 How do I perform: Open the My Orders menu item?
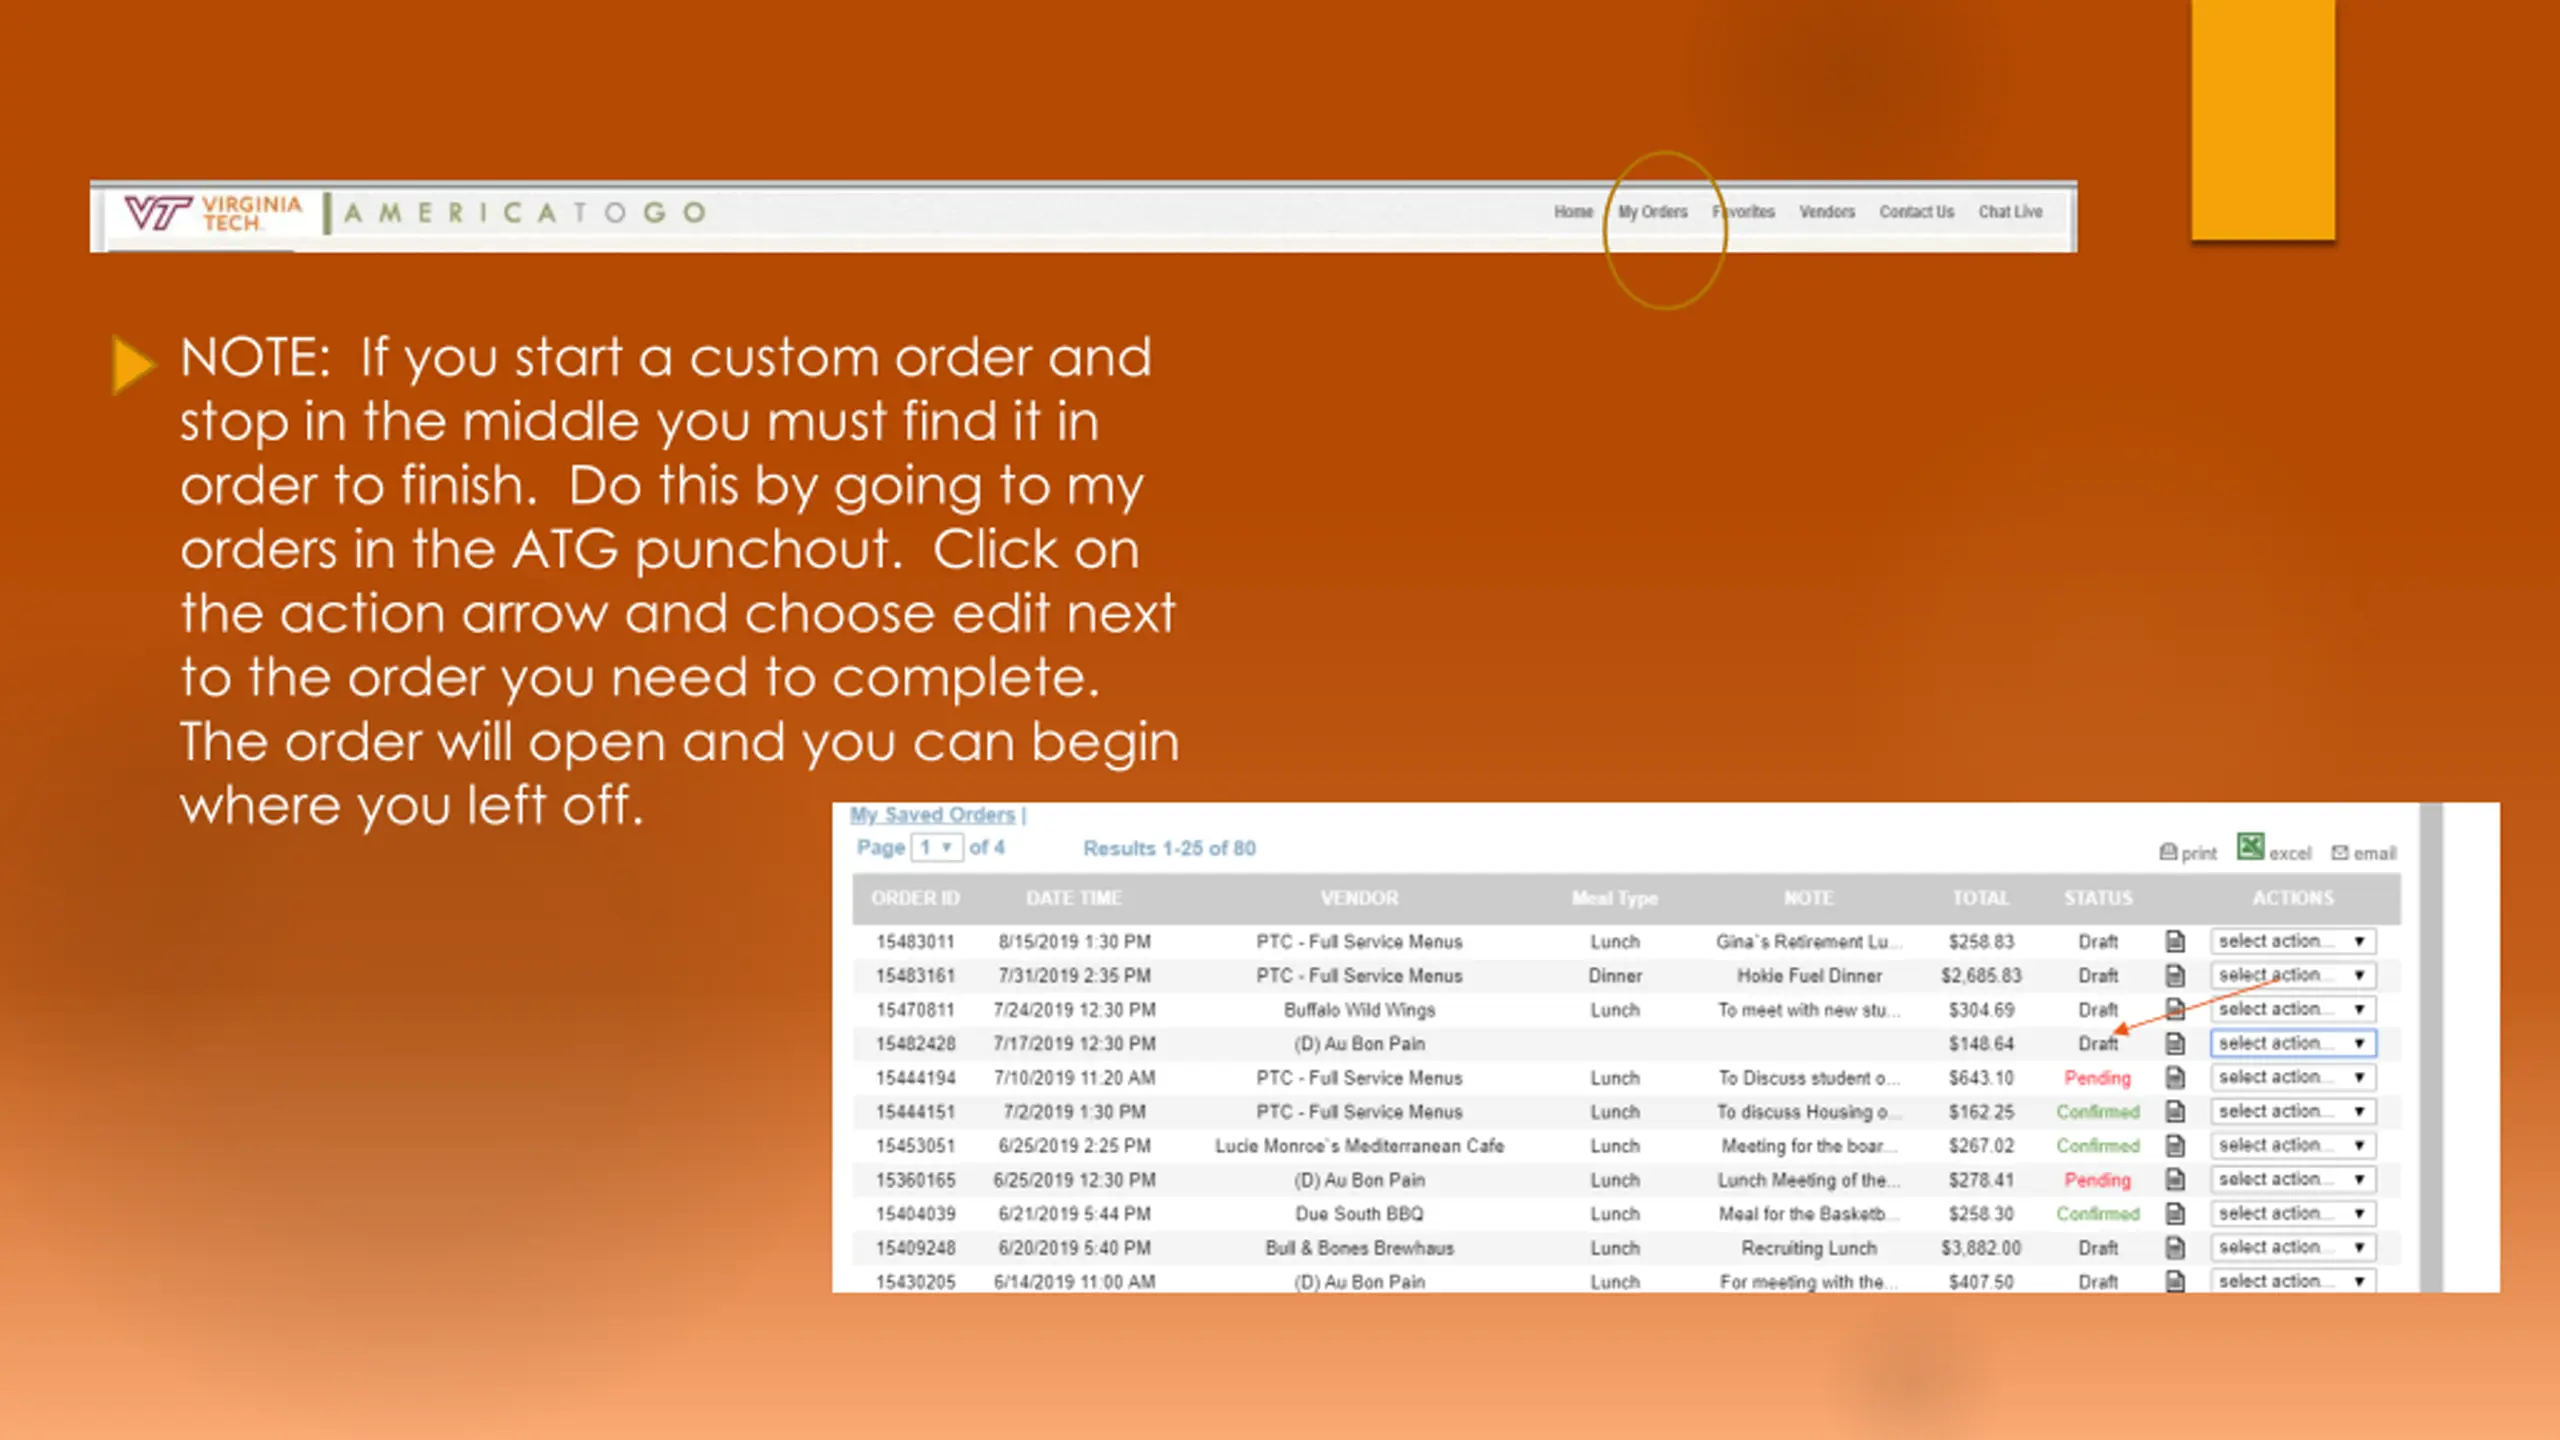click(1652, 212)
